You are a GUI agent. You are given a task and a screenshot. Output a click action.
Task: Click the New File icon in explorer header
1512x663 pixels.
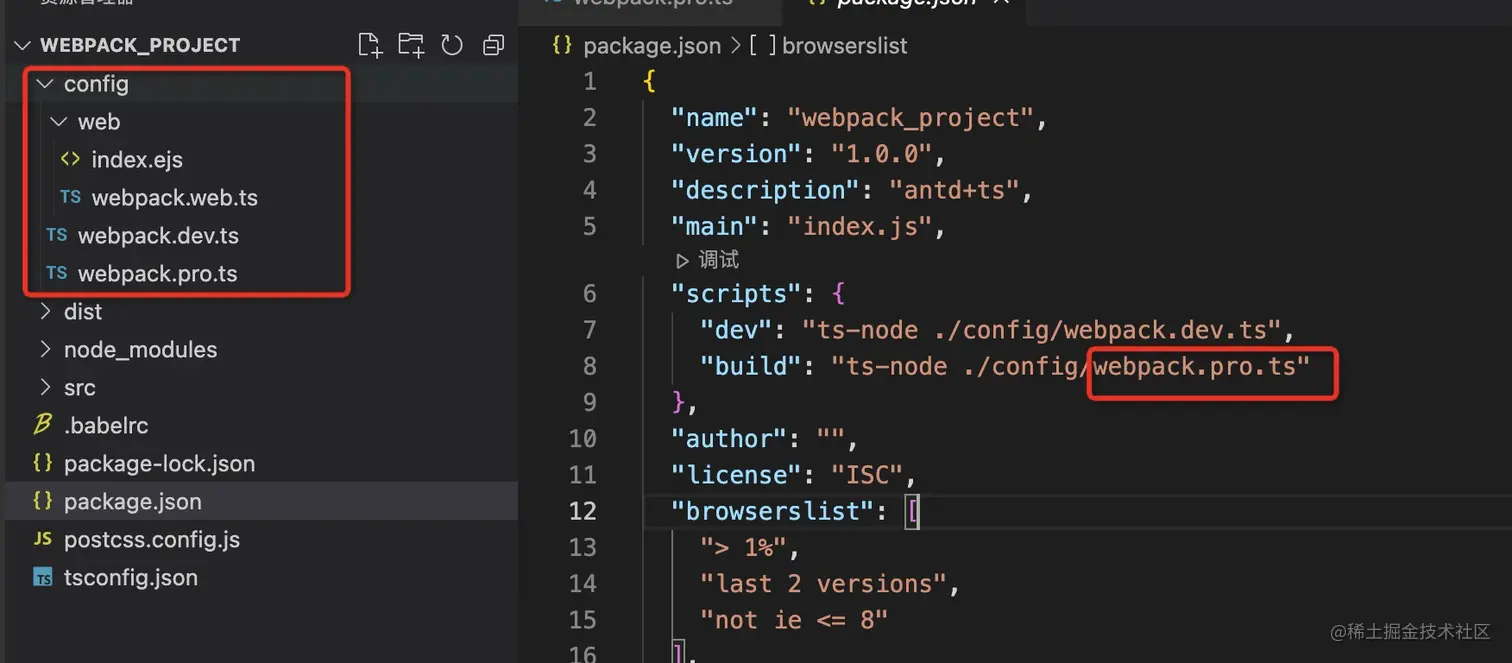(x=370, y=45)
